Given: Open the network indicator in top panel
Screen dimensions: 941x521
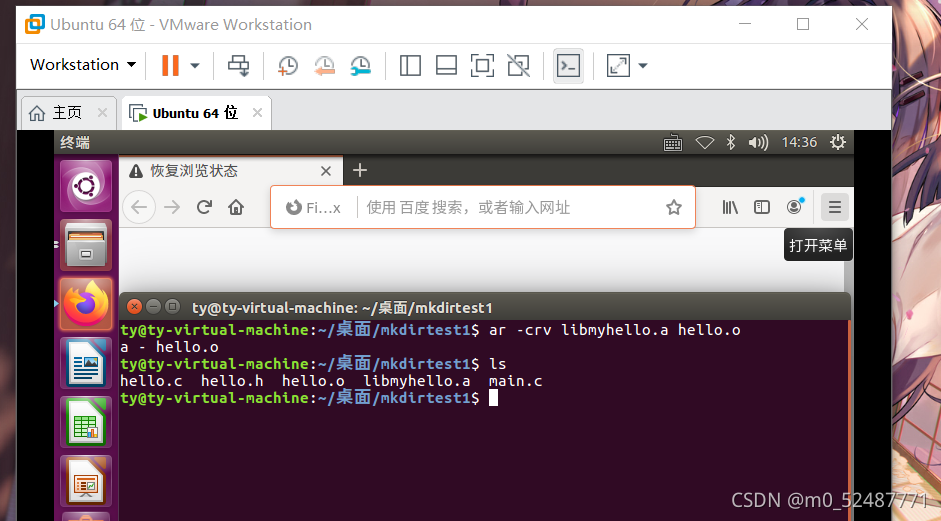Looking at the screenshot, I should (705, 142).
